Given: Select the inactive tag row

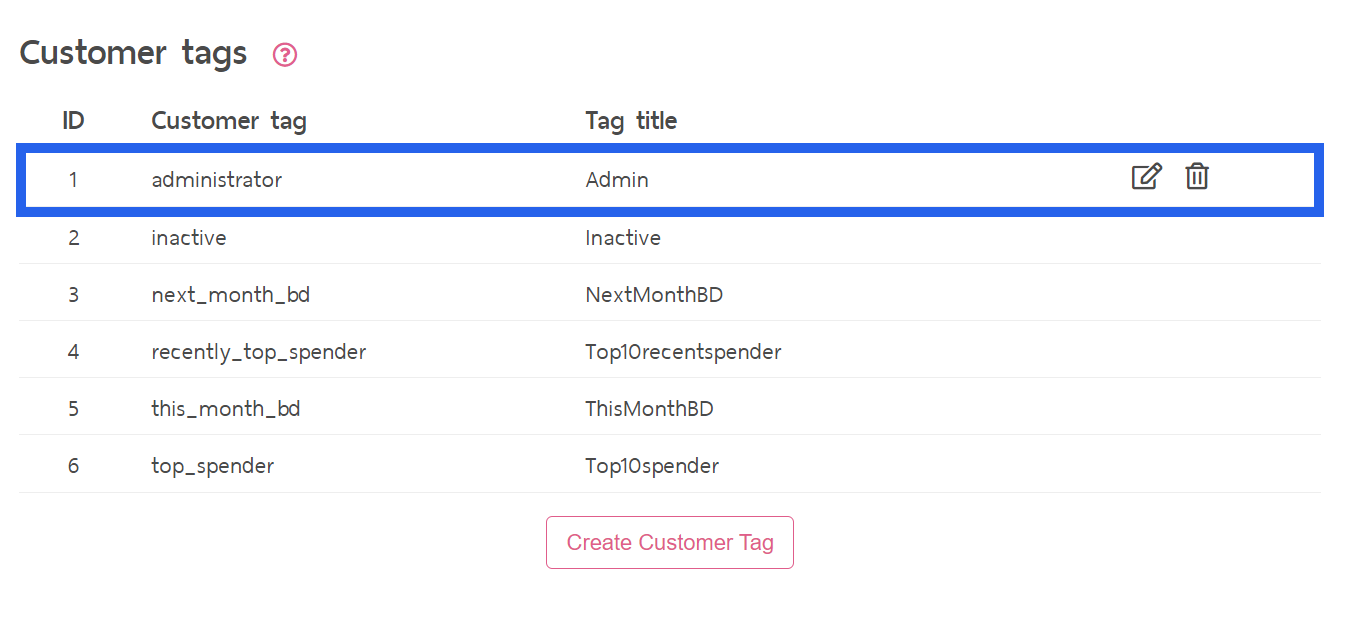Looking at the screenshot, I should coord(670,238).
